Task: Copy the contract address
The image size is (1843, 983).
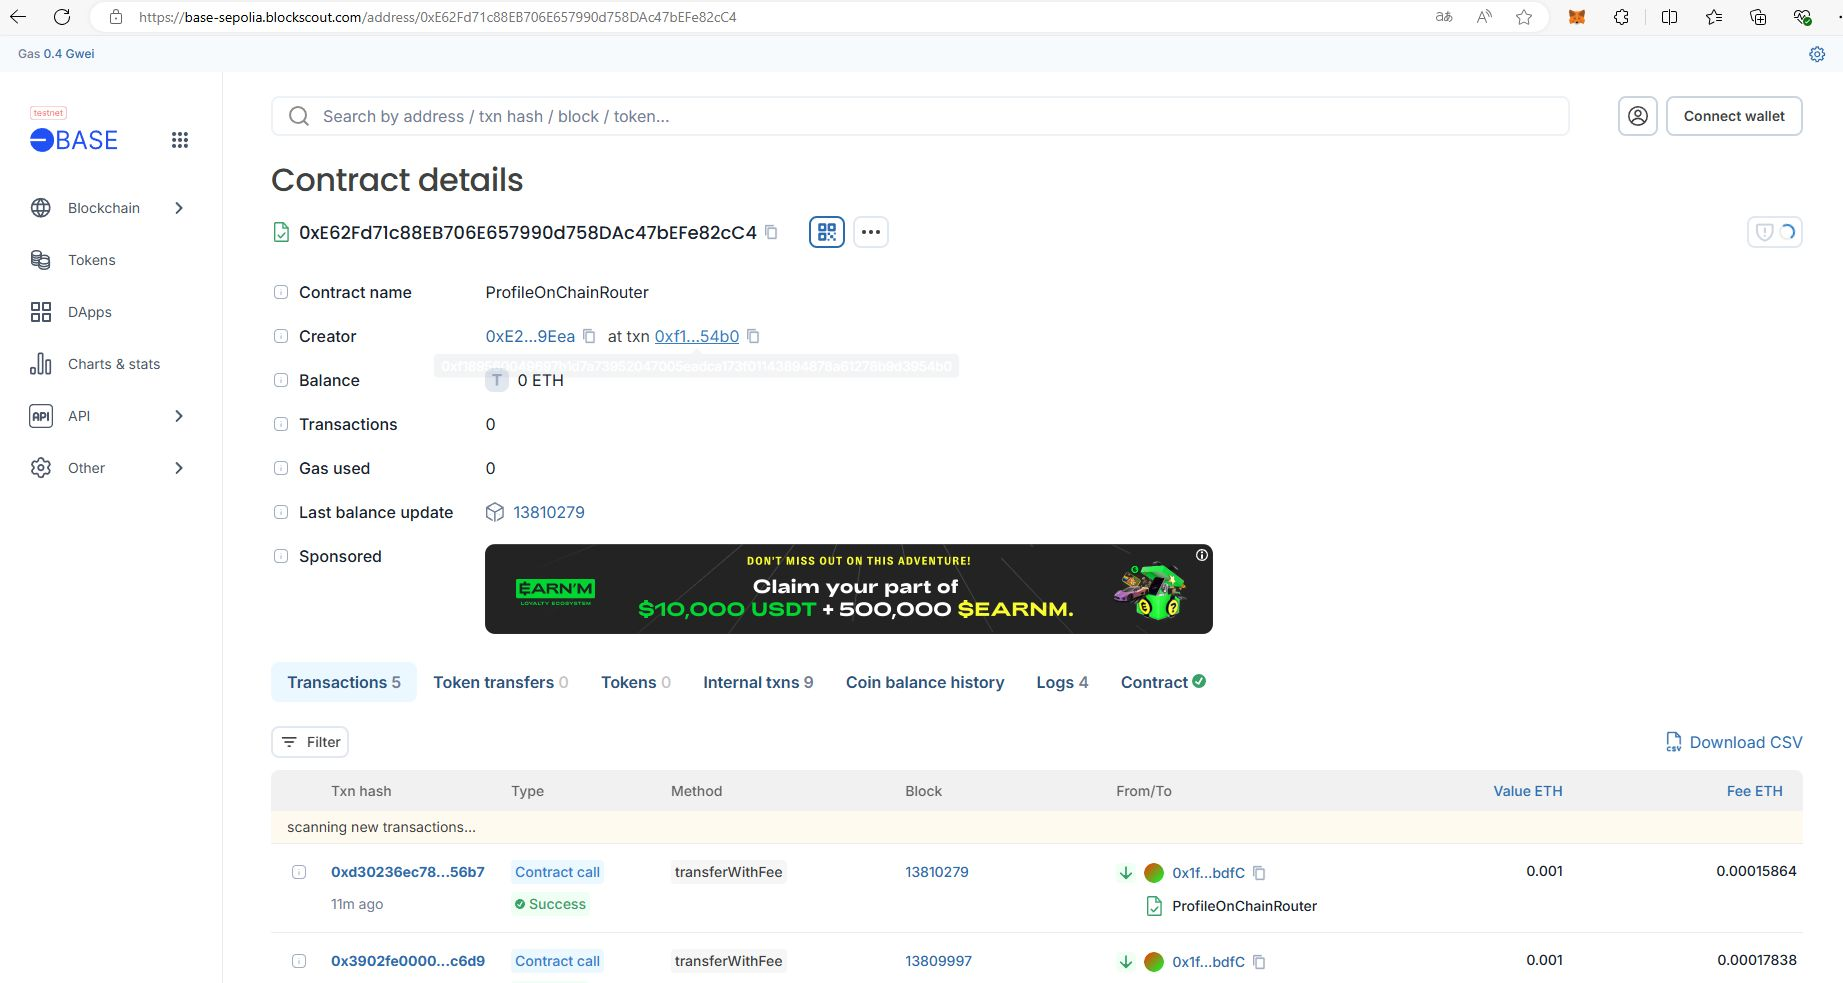Action: pyautogui.click(x=772, y=232)
